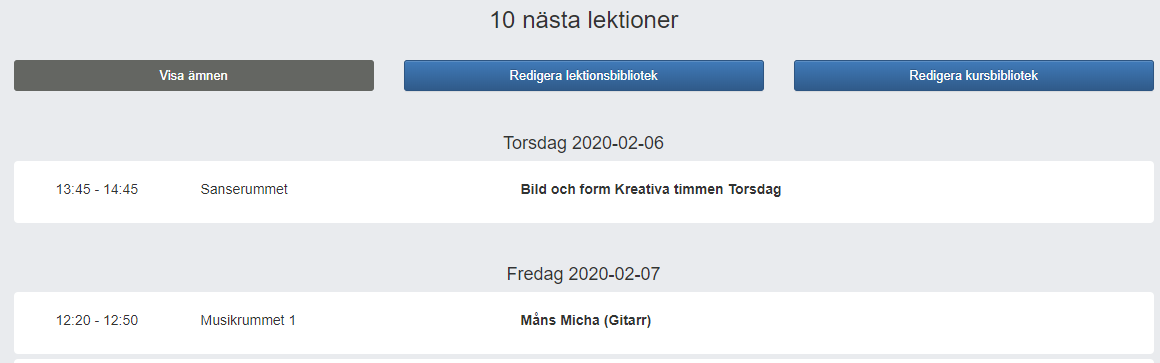Open the Måns Micha (Gitarr) lesson
Image resolution: width=1160 pixels, height=363 pixels.
click(x=586, y=321)
